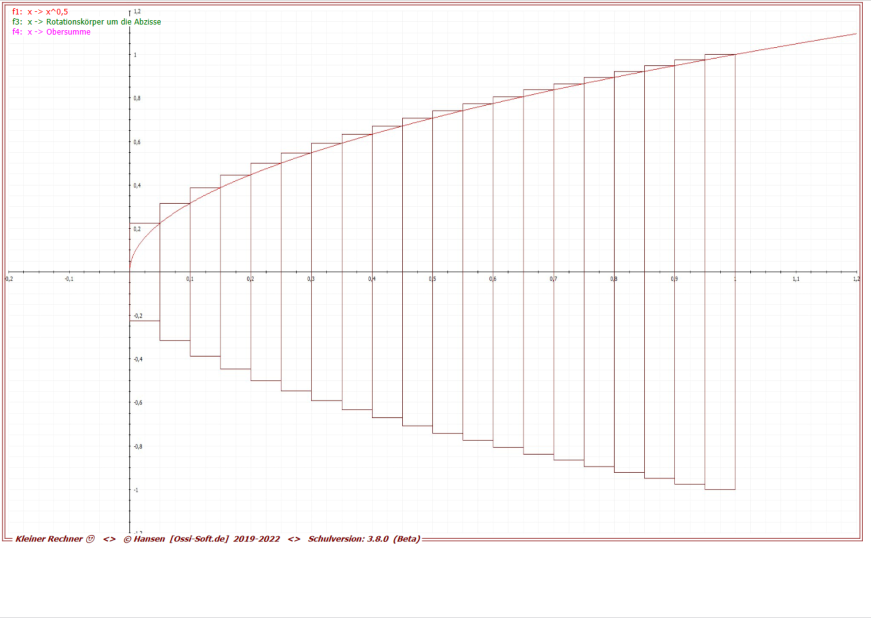
Task: Click the Kleiner Rechner title in footer
Action: pyautogui.click(x=48, y=539)
